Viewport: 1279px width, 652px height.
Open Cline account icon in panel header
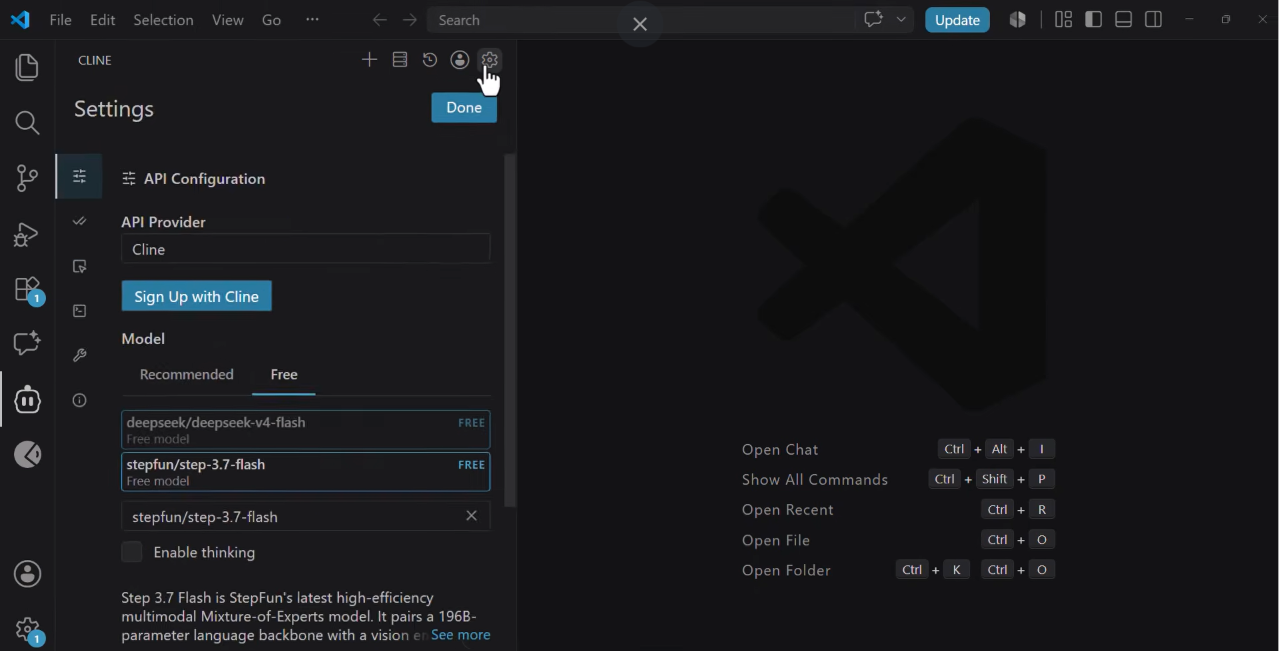[x=460, y=60]
